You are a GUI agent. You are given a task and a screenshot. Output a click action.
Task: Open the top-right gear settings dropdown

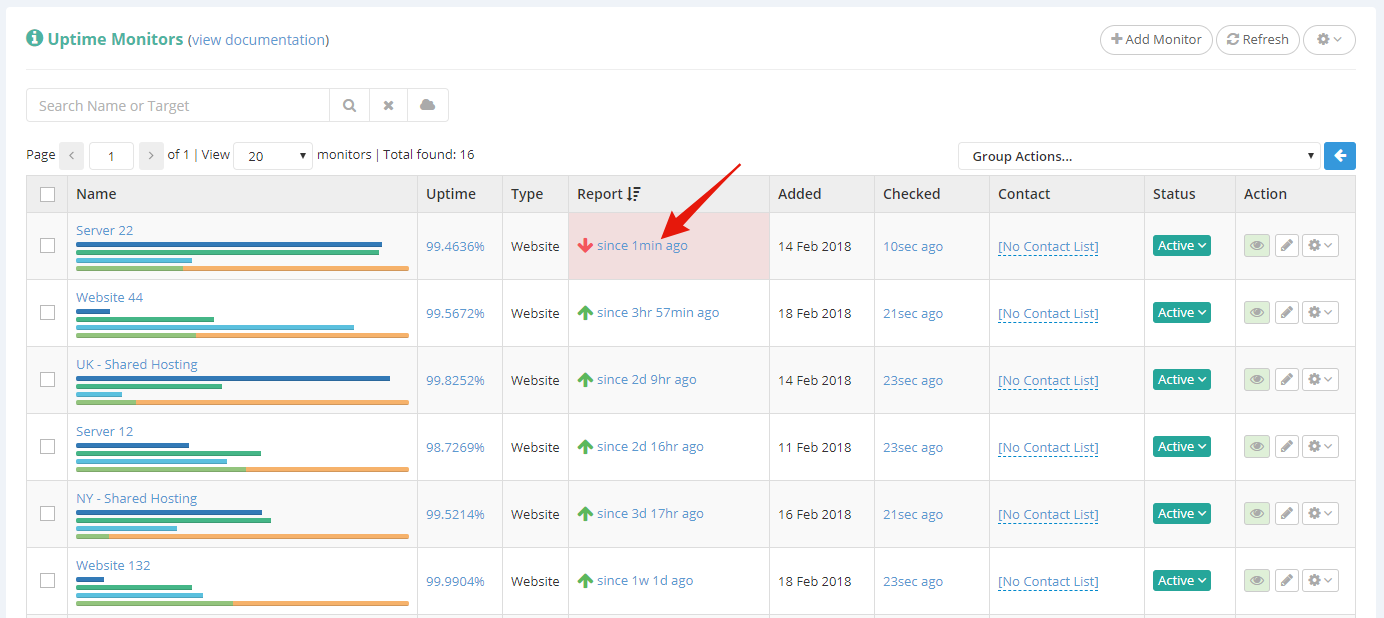point(1329,39)
